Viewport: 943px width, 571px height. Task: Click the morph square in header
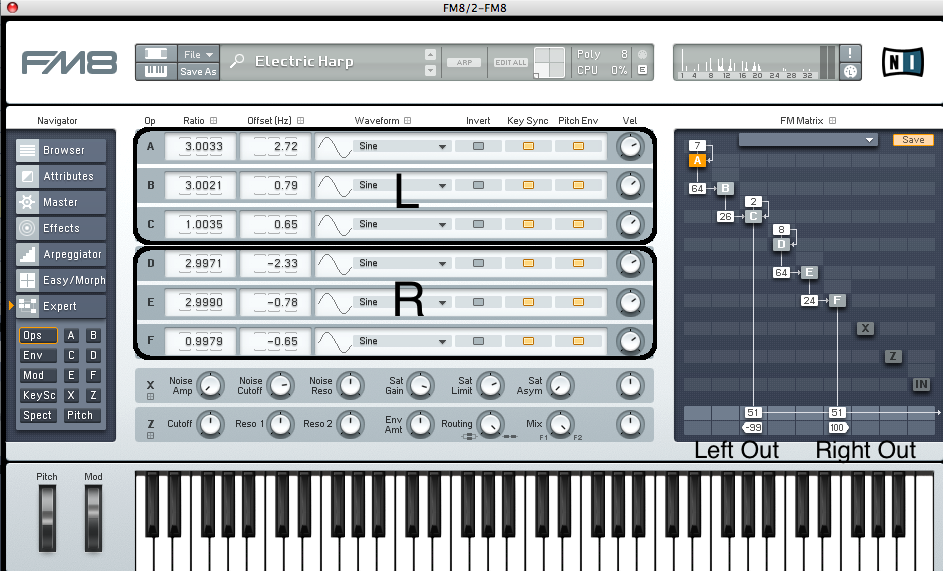click(550, 63)
